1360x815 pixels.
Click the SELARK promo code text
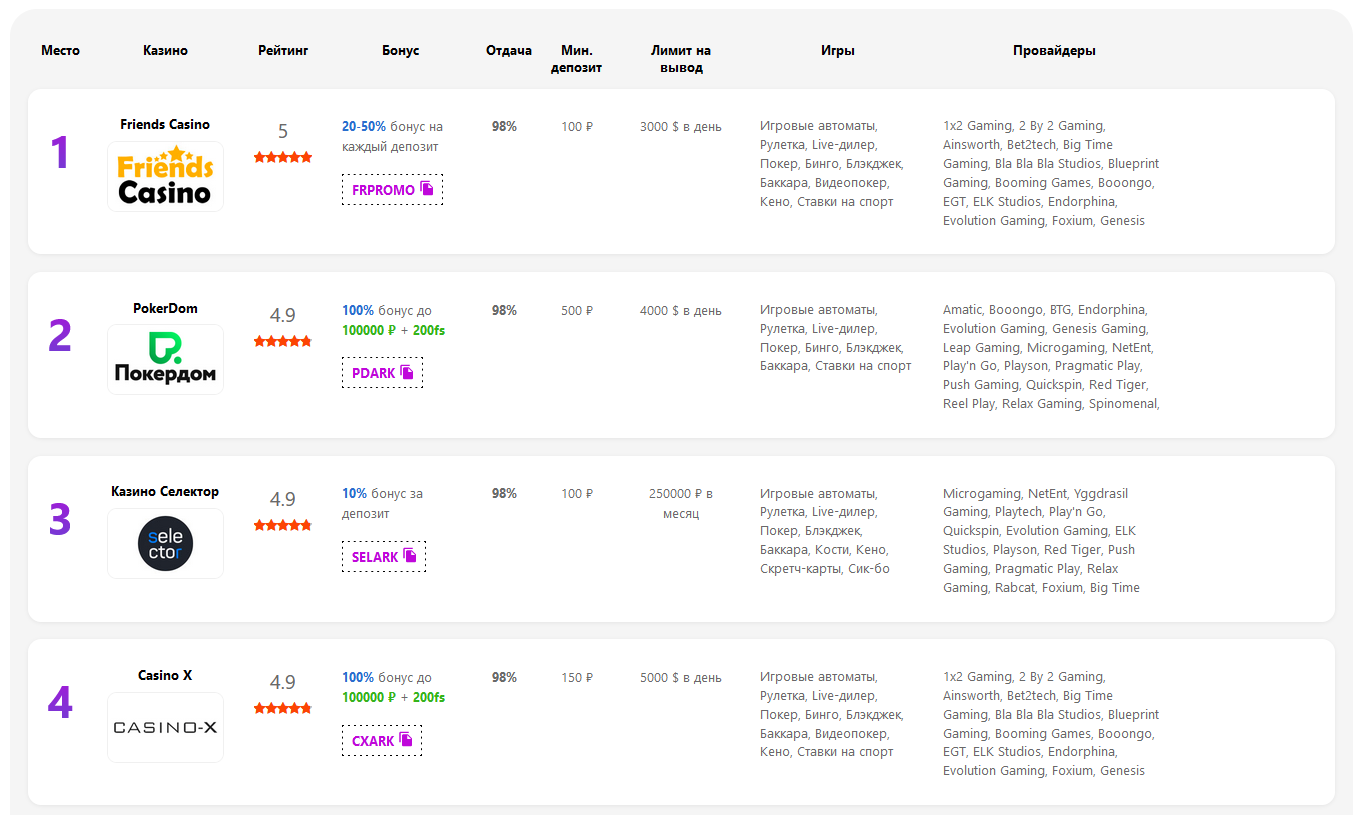click(x=375, y=557)
